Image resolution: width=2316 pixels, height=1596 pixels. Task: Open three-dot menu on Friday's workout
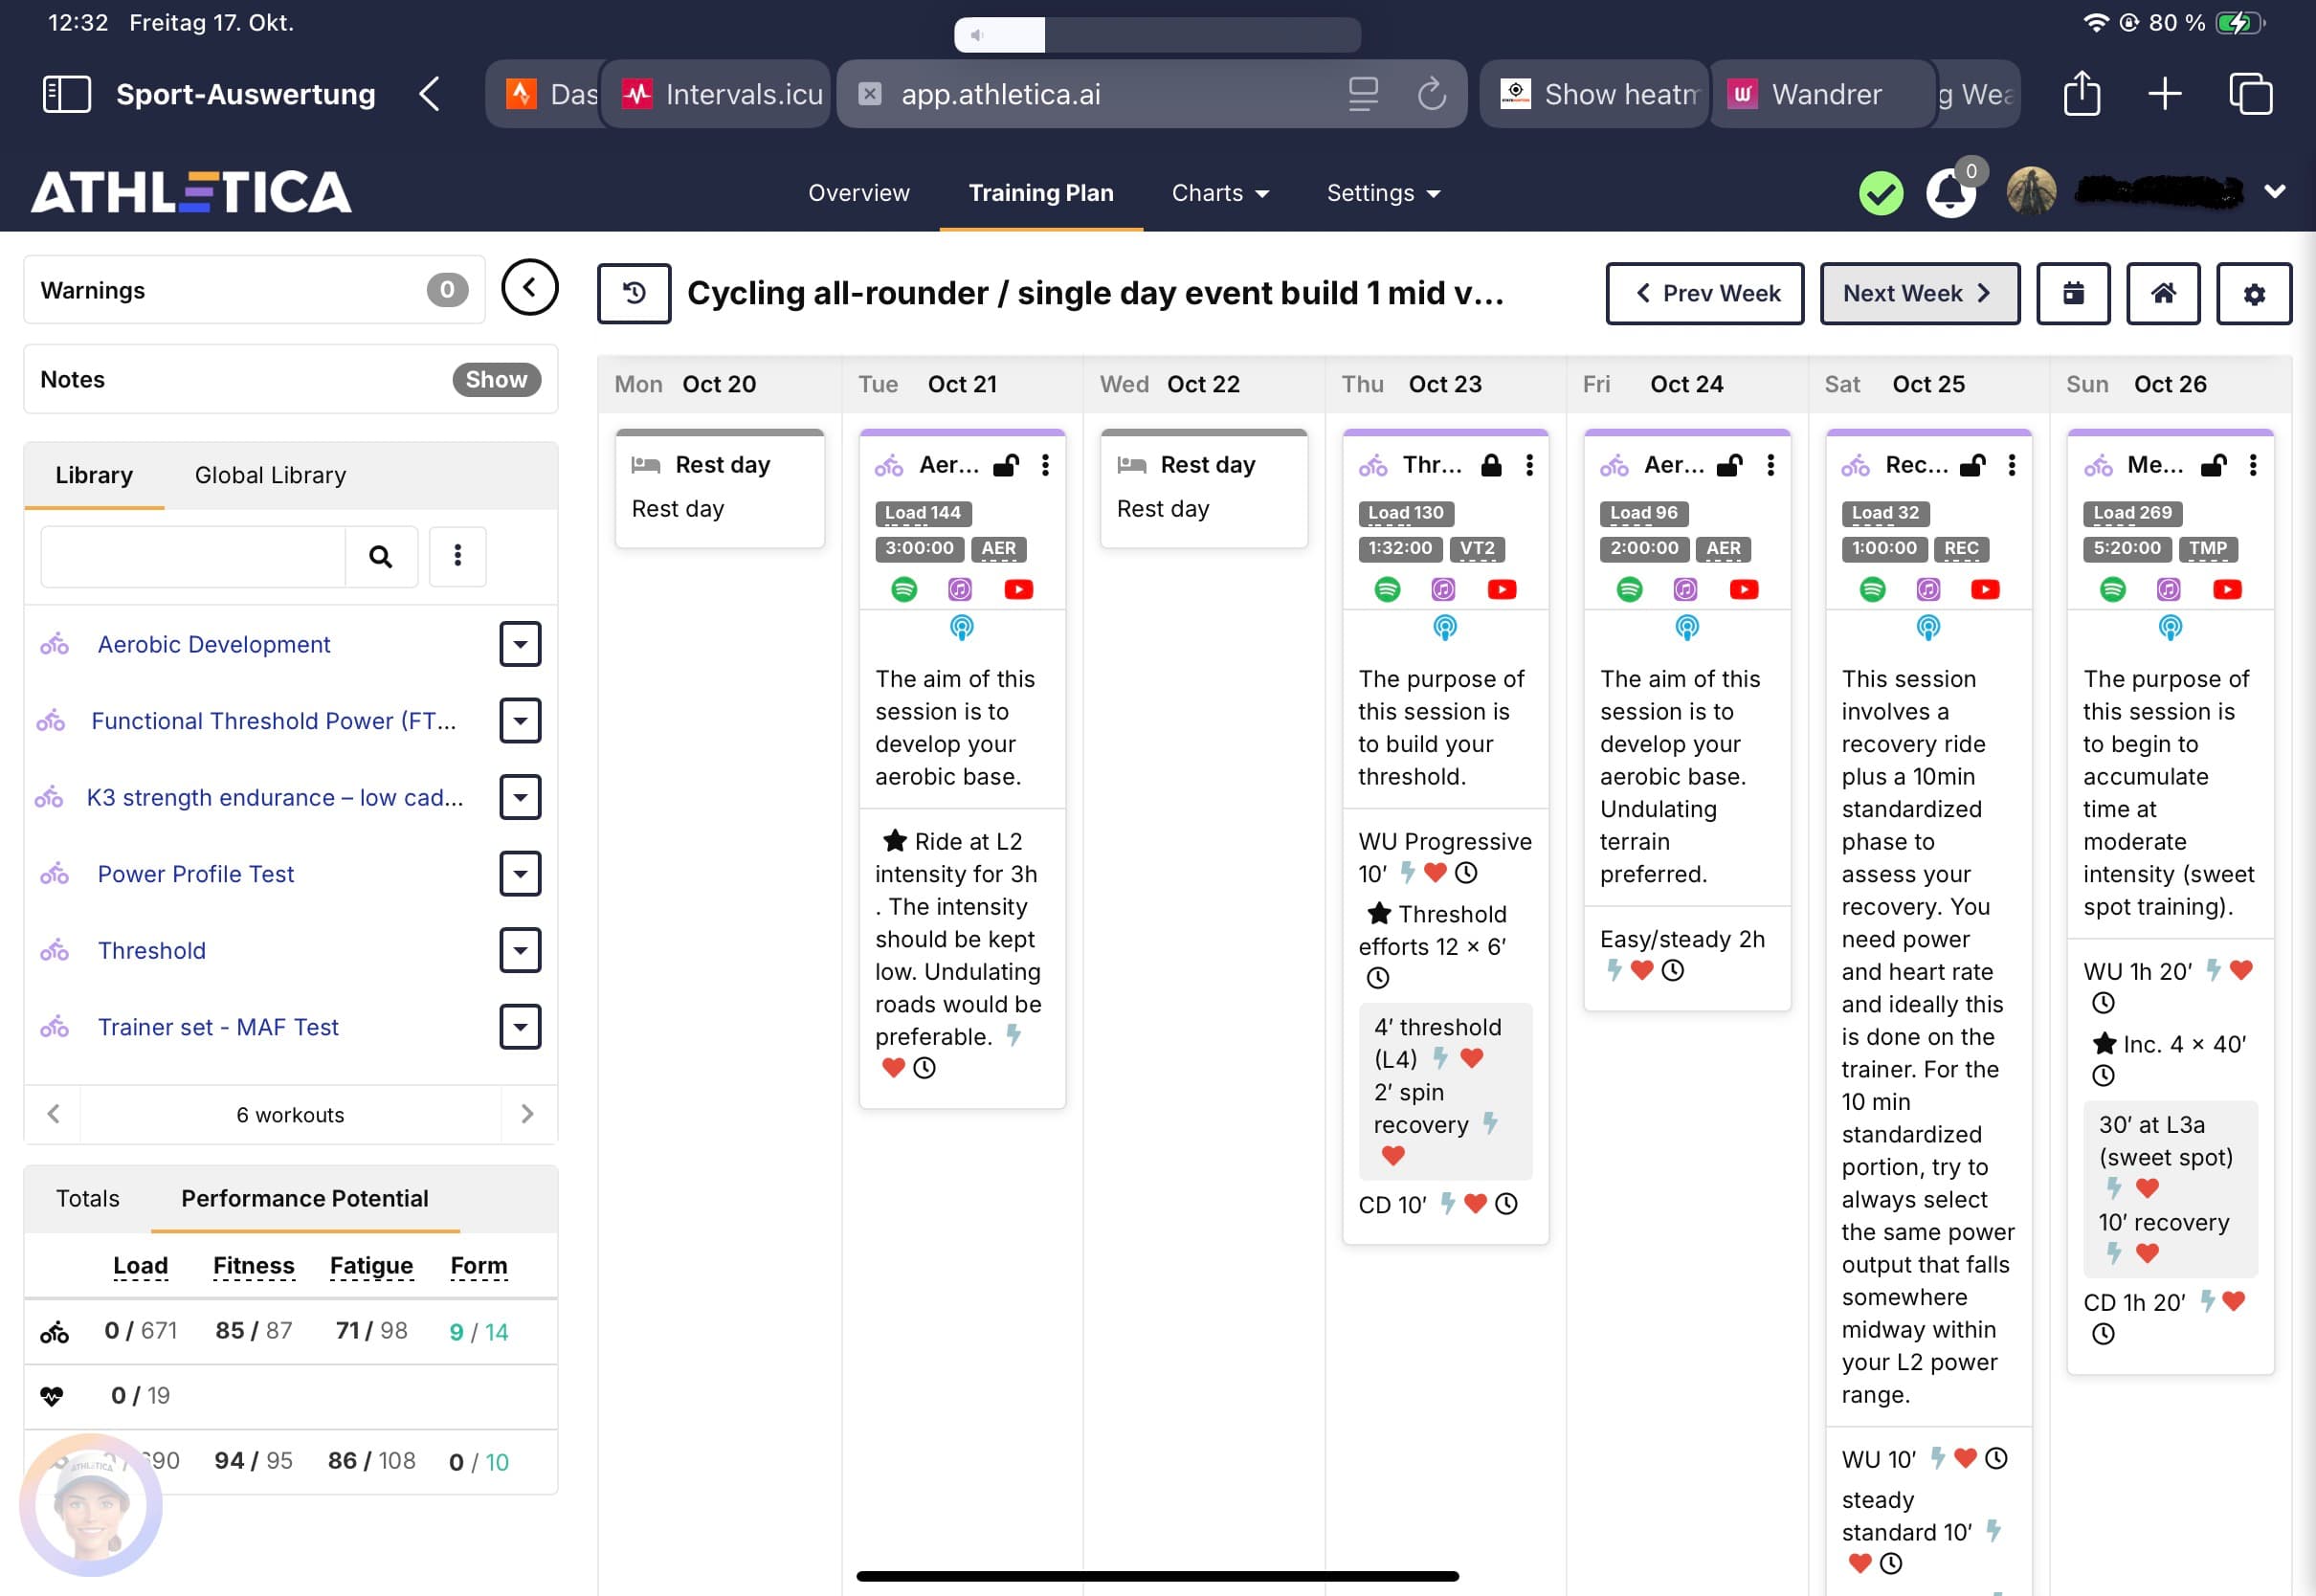click(1770, 465)
